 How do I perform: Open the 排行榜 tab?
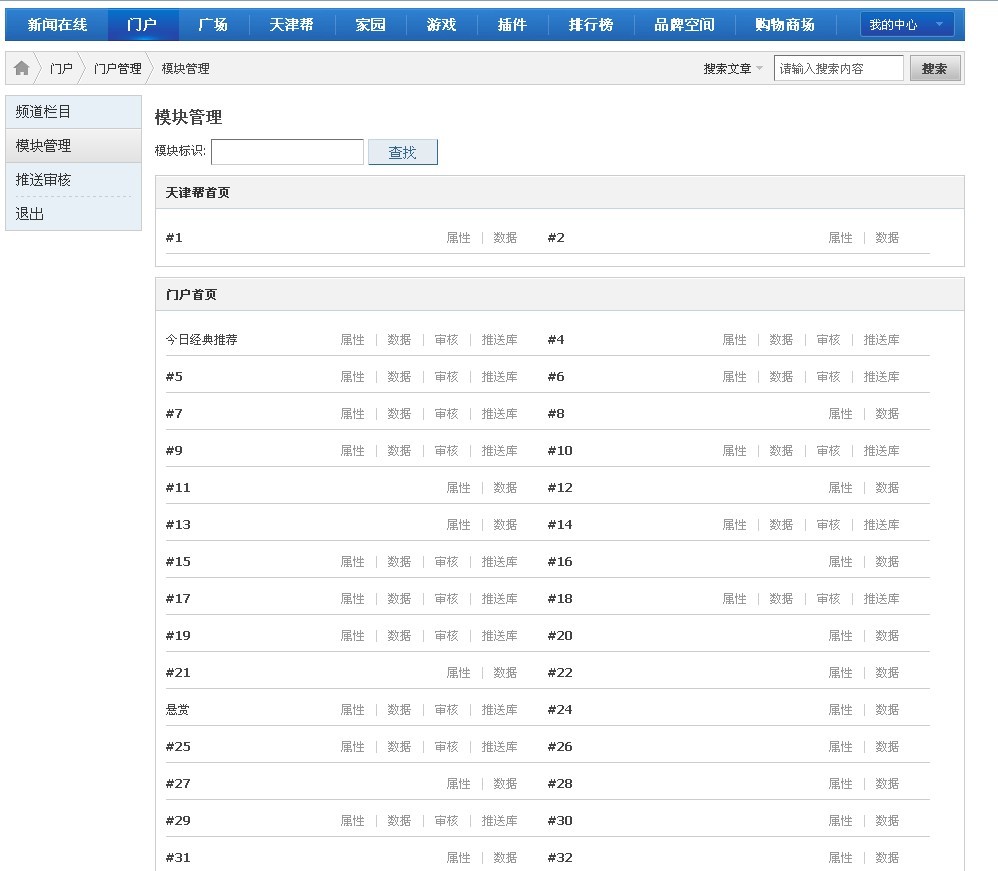(591, 25)
